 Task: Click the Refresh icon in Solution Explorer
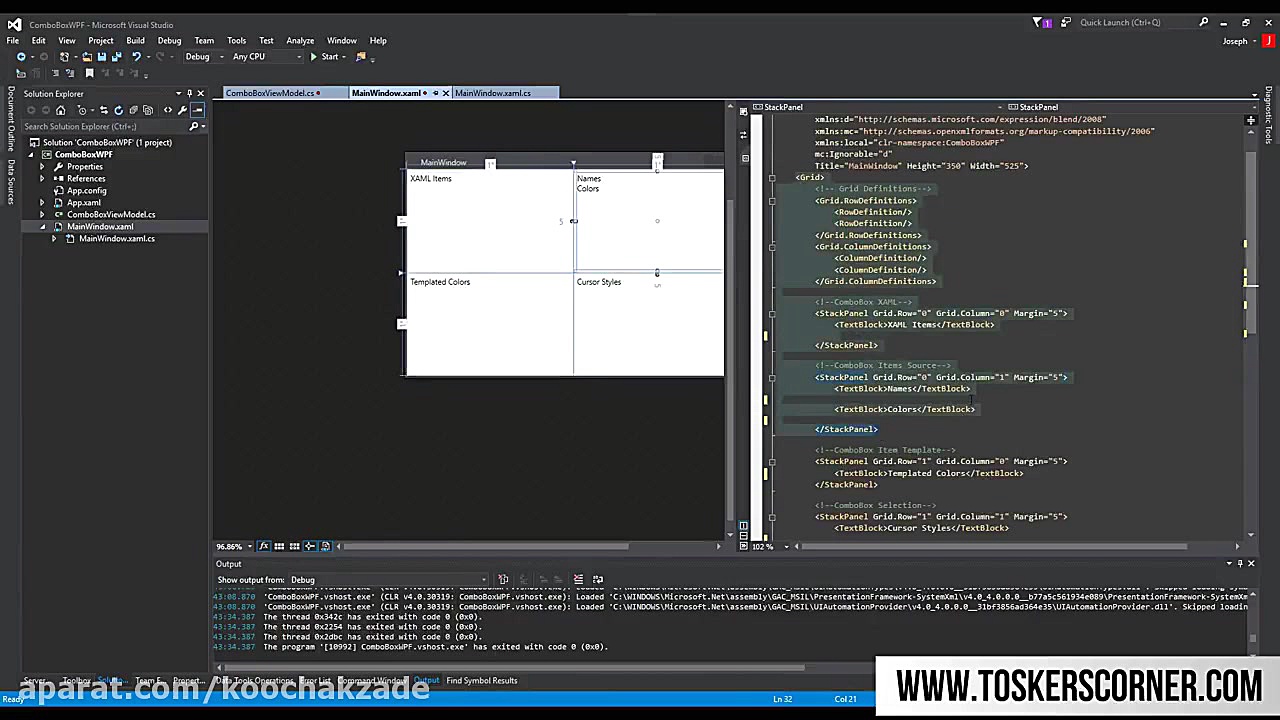[118, 110]
